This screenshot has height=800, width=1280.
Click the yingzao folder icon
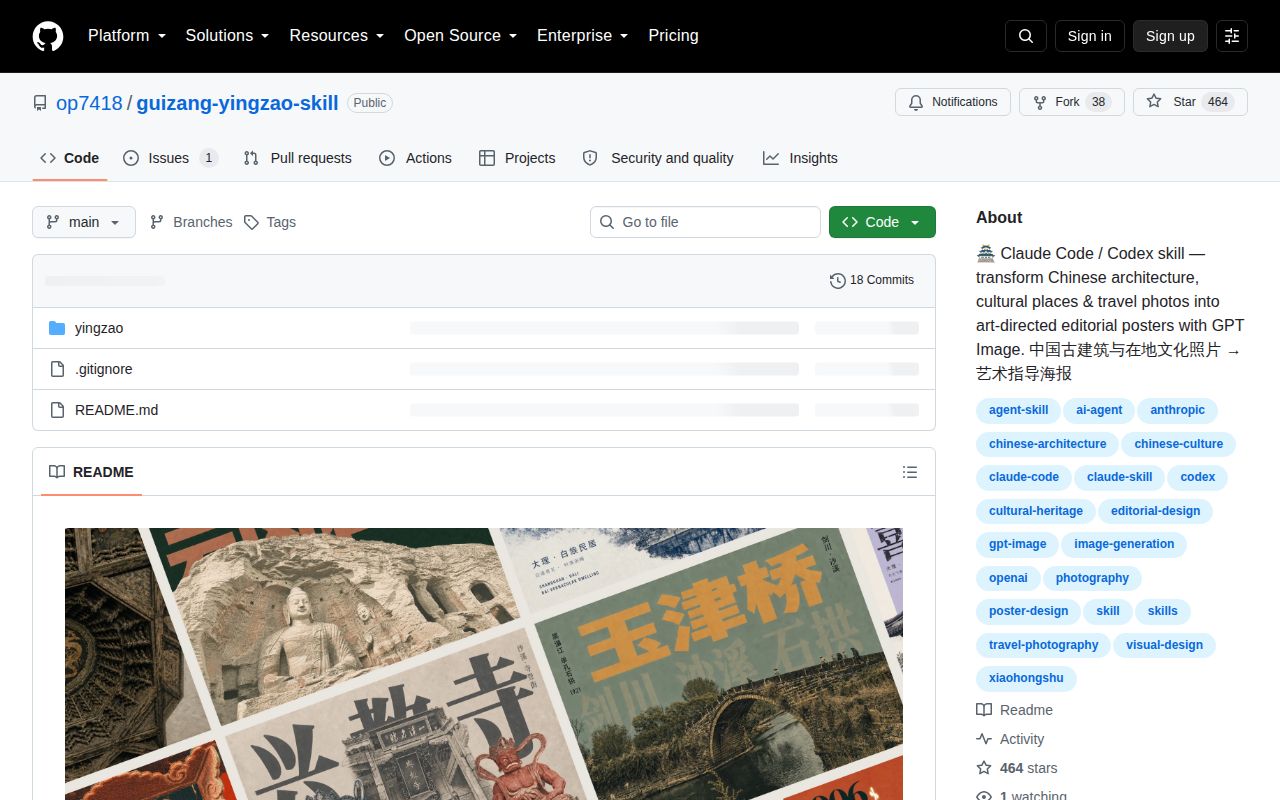click(x=57, y=328)
